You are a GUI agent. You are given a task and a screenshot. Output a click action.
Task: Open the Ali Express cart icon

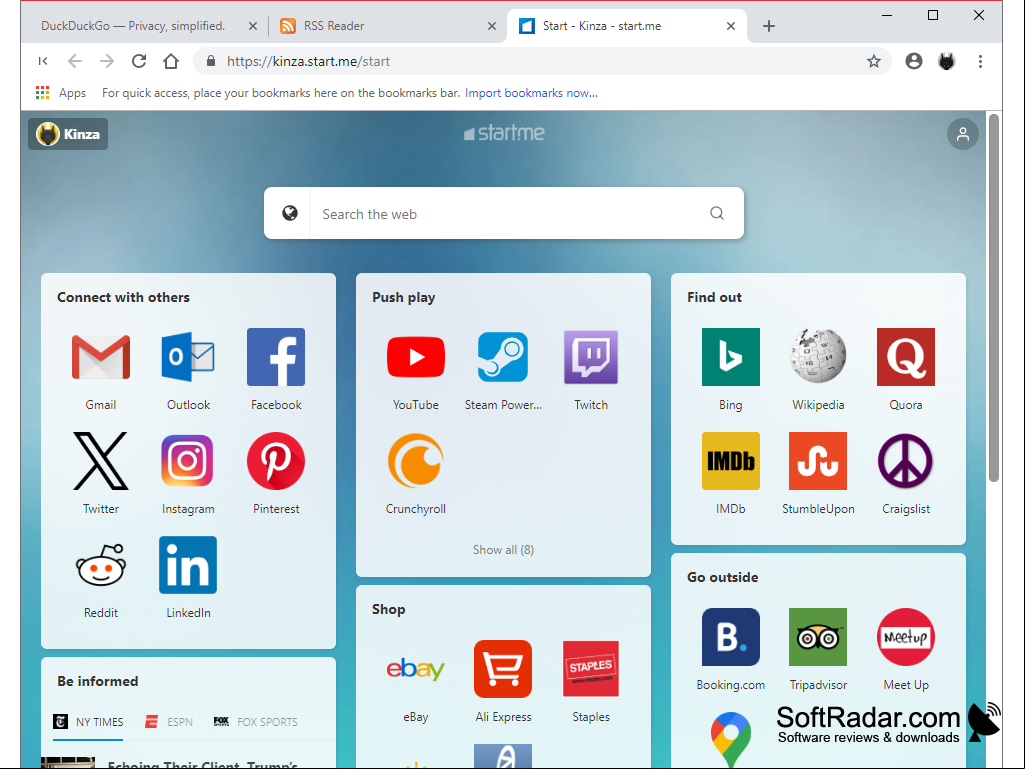[x=503, y=669]
